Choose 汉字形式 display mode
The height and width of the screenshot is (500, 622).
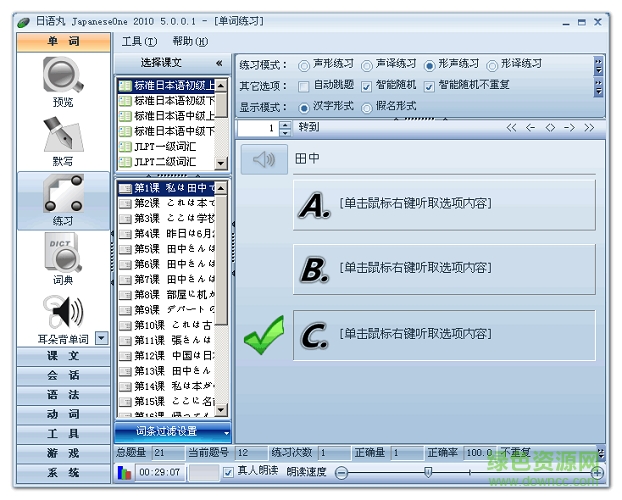click(x=304, y=108)
